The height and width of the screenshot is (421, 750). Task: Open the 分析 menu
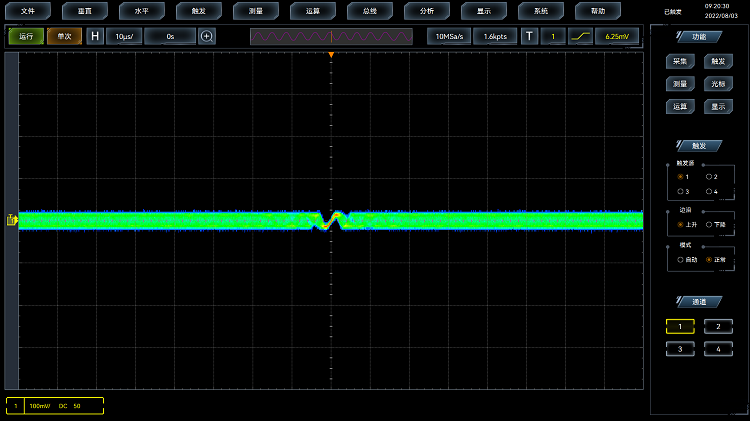(427, 11)
